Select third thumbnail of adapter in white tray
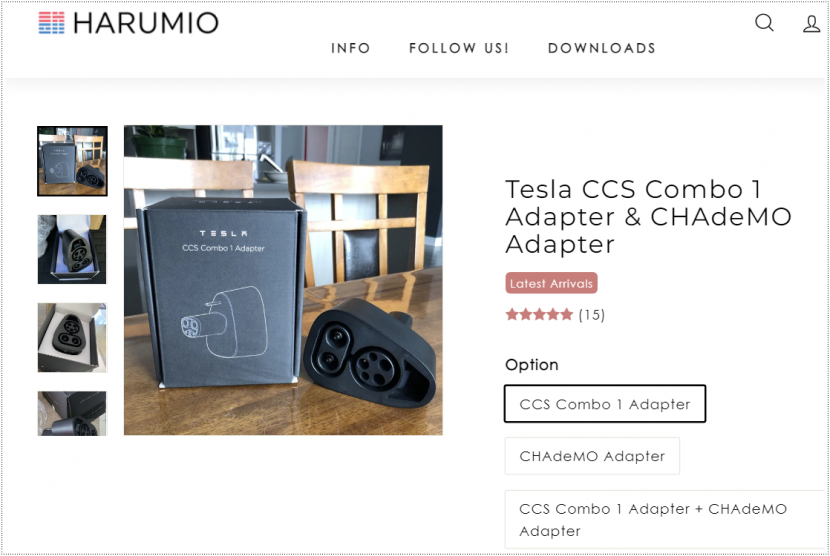This screenshot has height=556, width=830. point(72,337)
